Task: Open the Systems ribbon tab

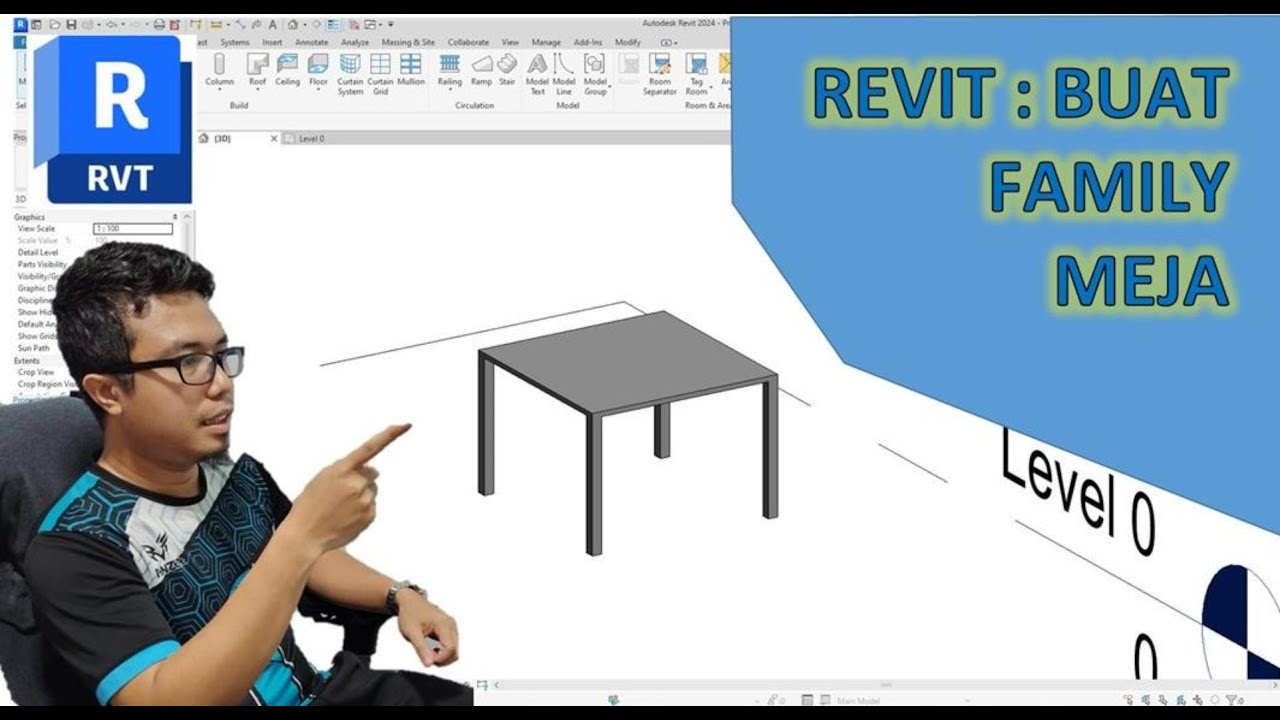Action: pos(235,42)
